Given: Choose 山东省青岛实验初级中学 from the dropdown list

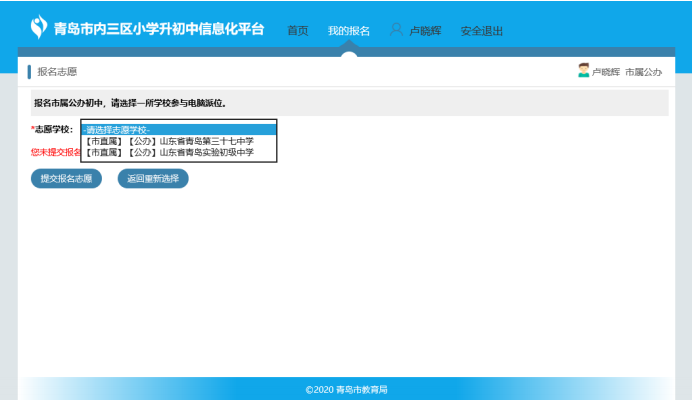Looking at the screenshot, I should click(x=169, y=152).
